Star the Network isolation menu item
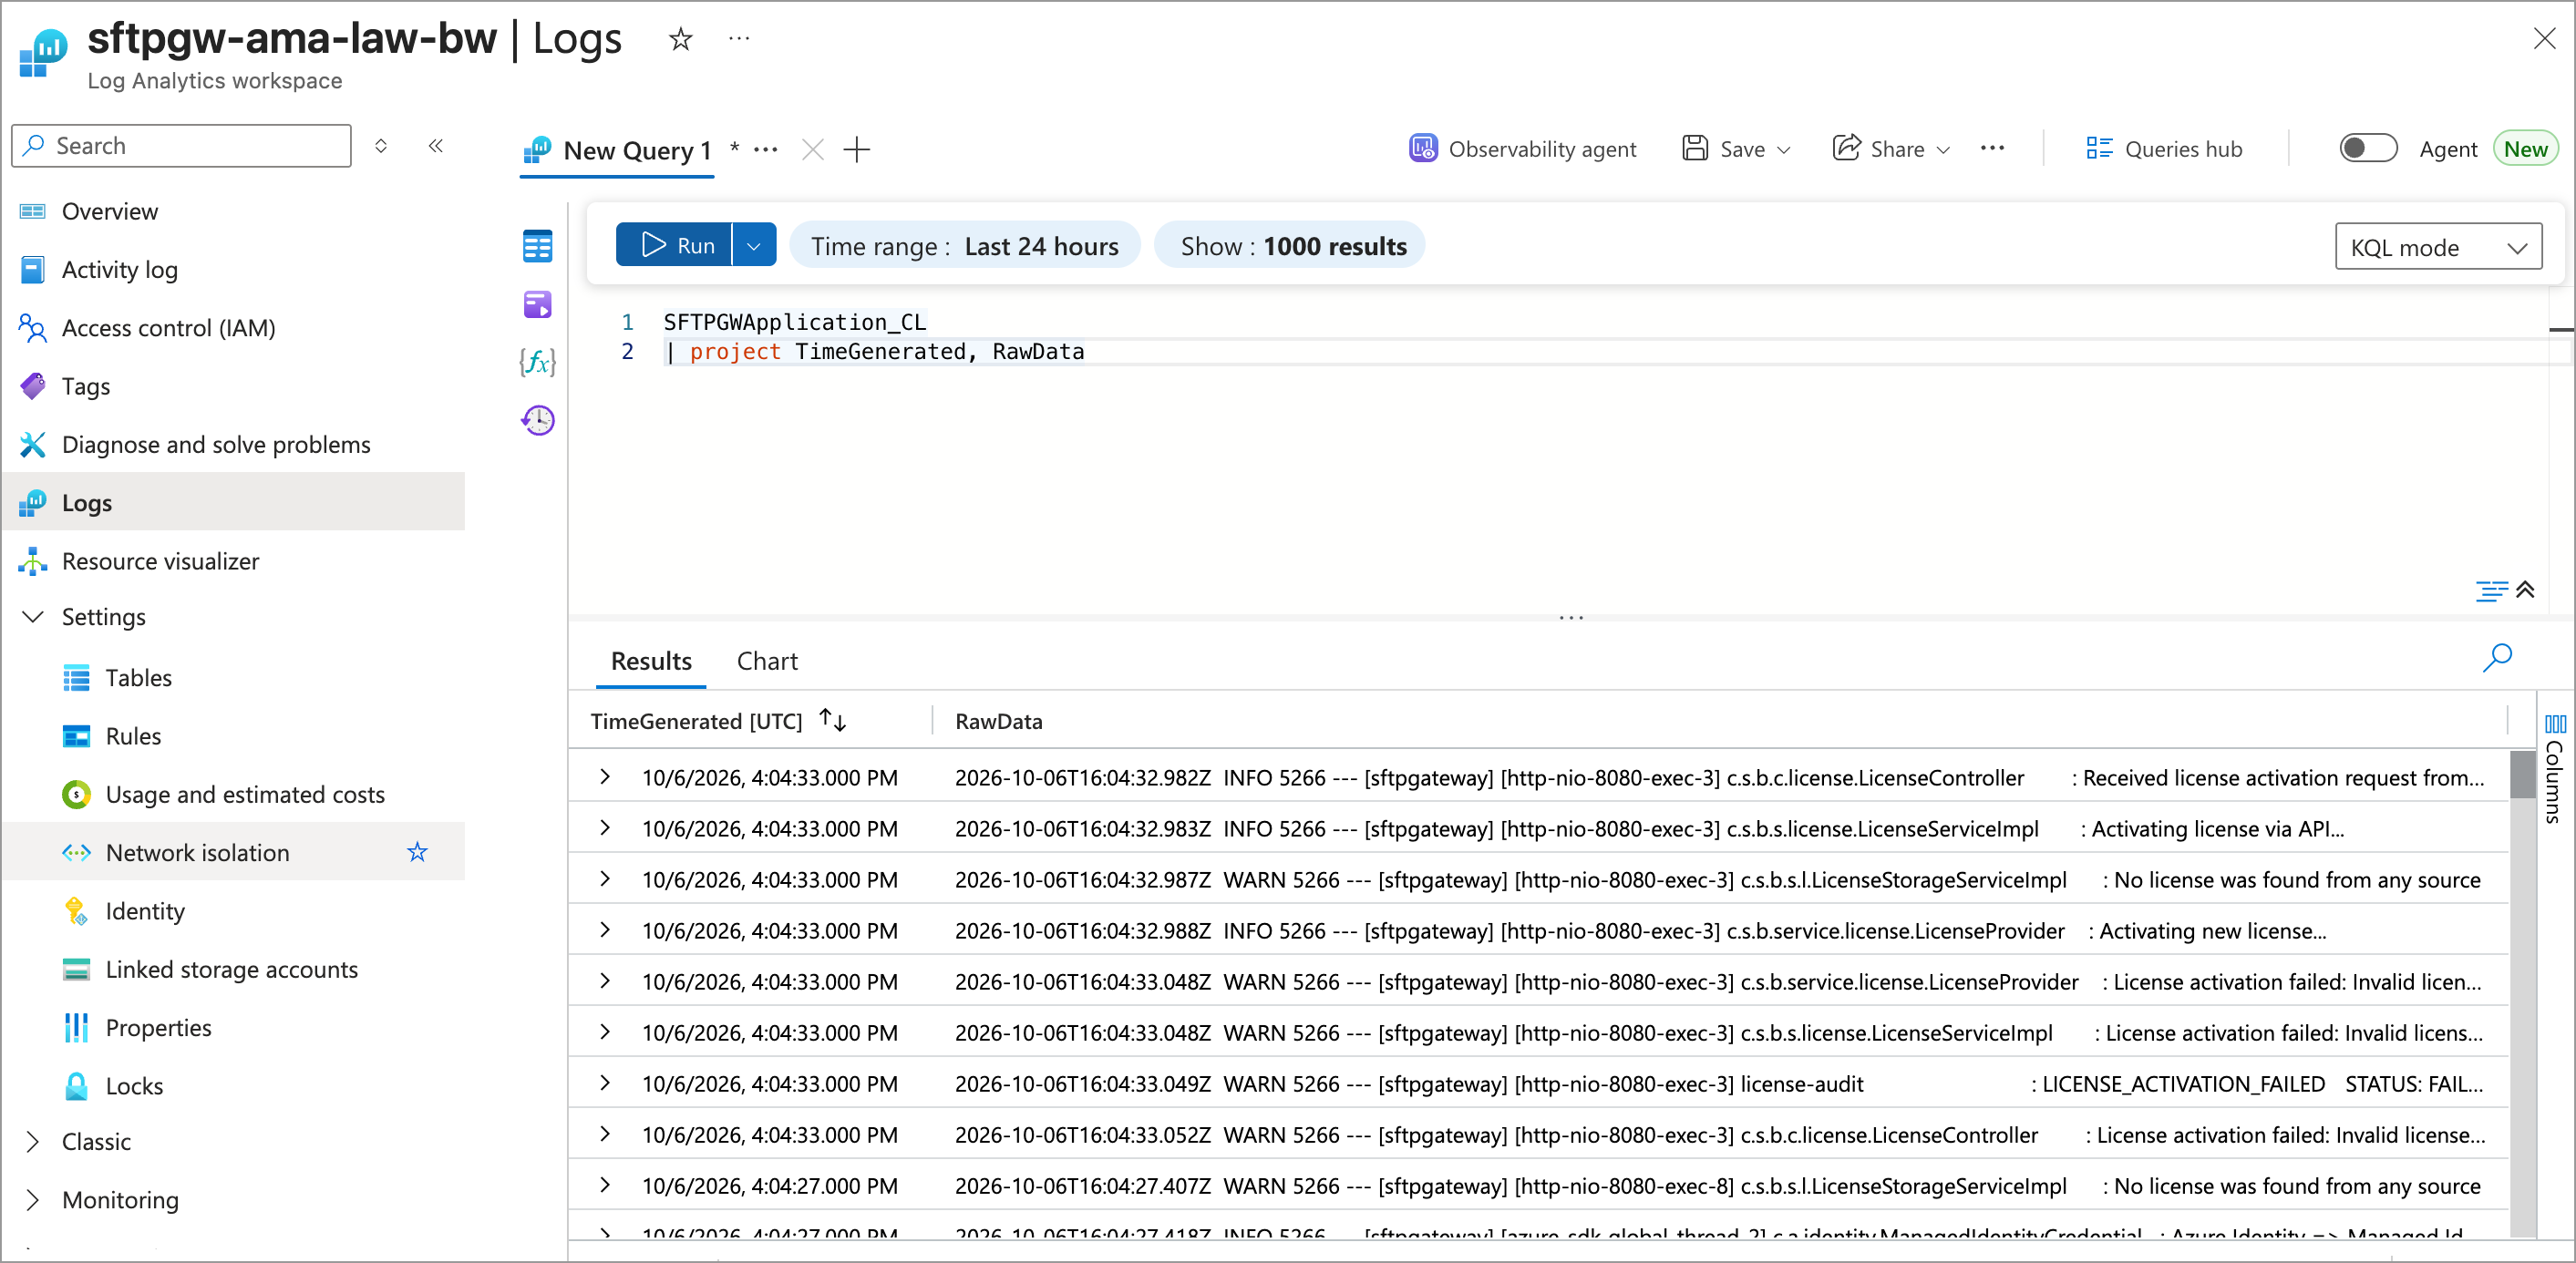The width and height of the screenshot is (2576, 1263). coord(417,852)
